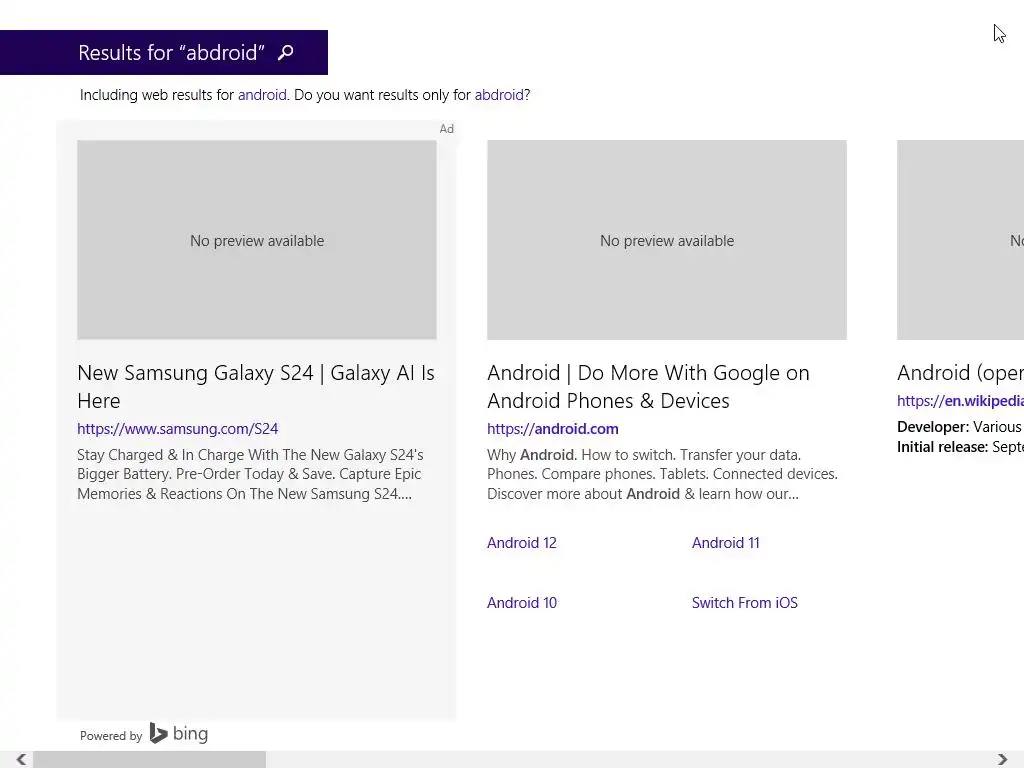The width and height of the screenshot is (1024, 768).
Task: Click the right scroll arrow
Action: pyautogui.click(x=1002, y=760)
